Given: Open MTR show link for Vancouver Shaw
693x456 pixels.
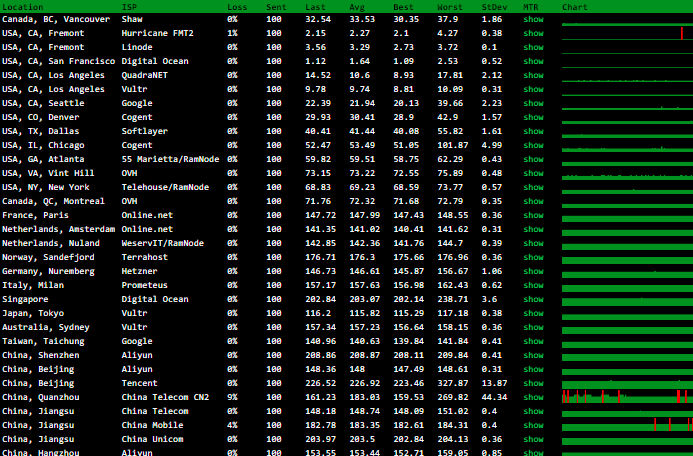Looking at the screenshot, I should (x=533, y=19).
